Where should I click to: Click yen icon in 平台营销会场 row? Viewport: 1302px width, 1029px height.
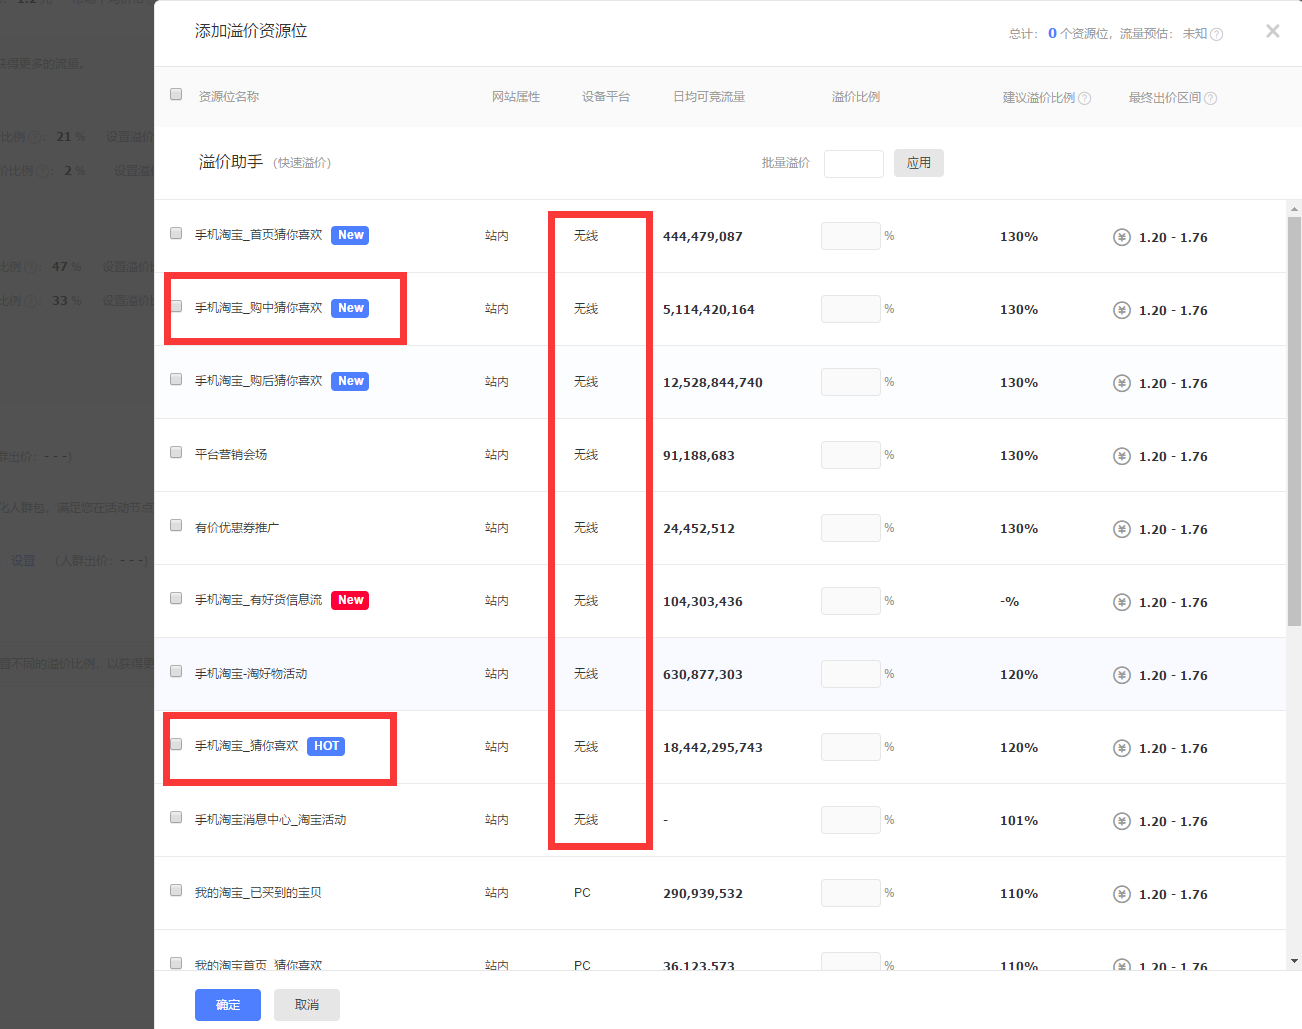click(x=1122, y=456)
